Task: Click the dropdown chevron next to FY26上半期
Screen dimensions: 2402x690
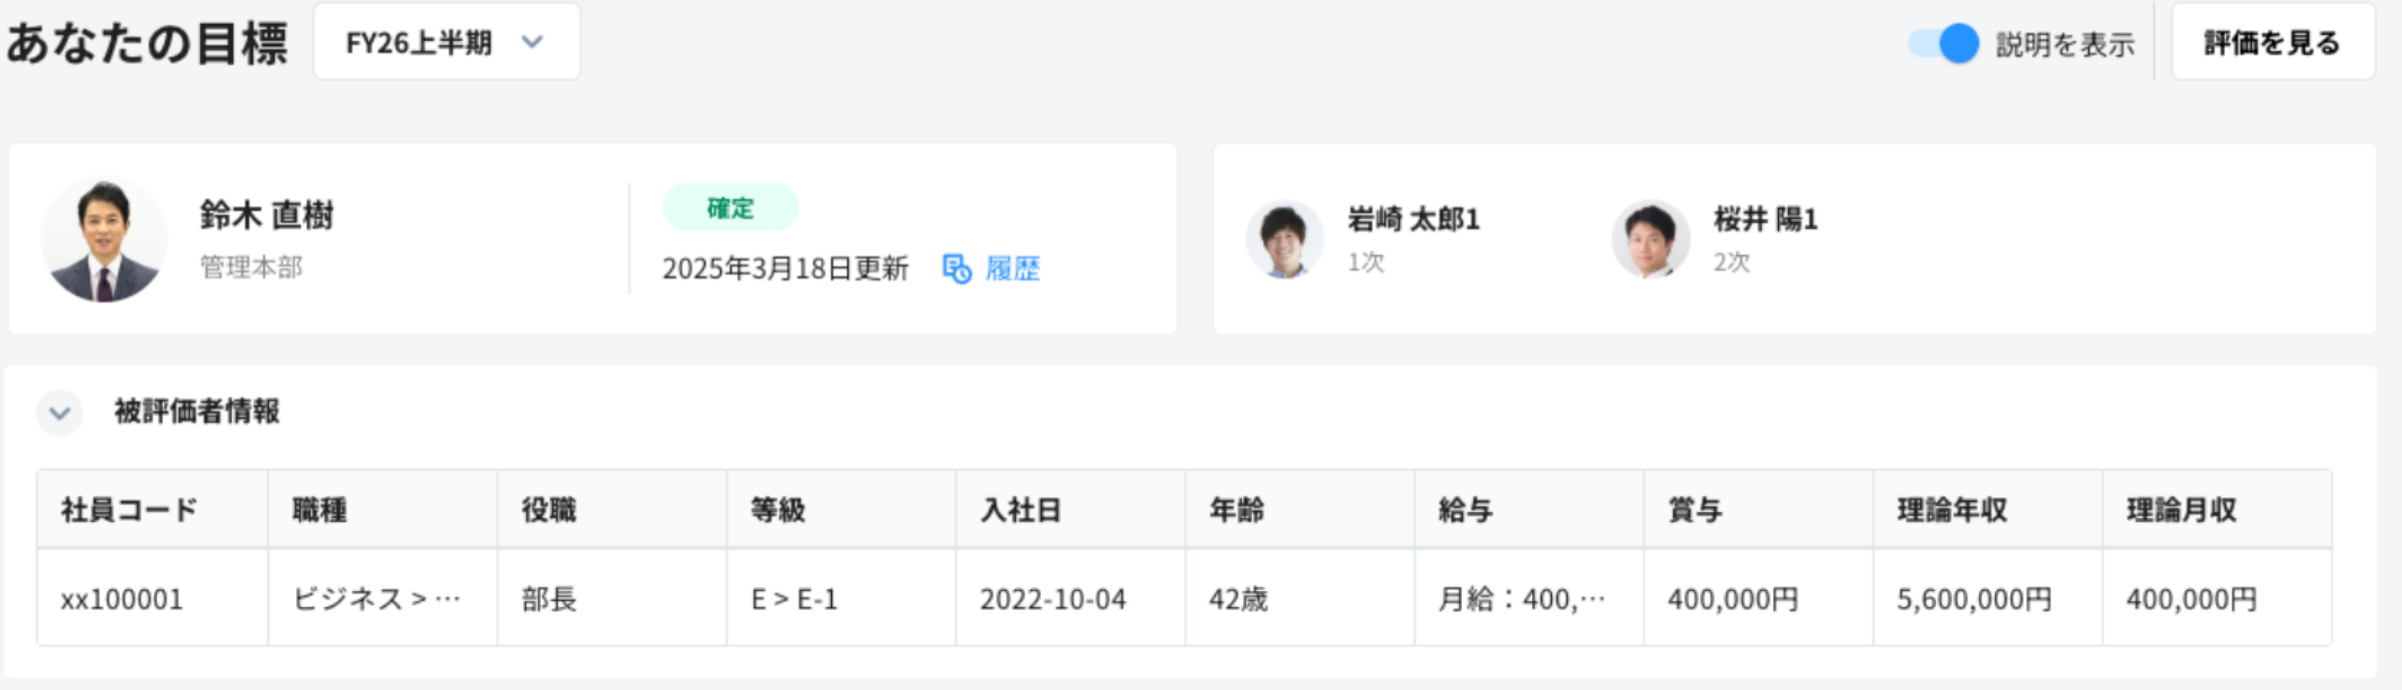Action: point(531,44)
